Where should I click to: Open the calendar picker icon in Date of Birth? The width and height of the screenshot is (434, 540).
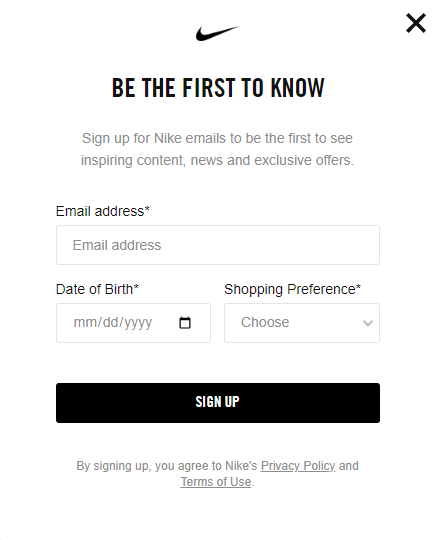pyautogui.click(x=185, y=323)
